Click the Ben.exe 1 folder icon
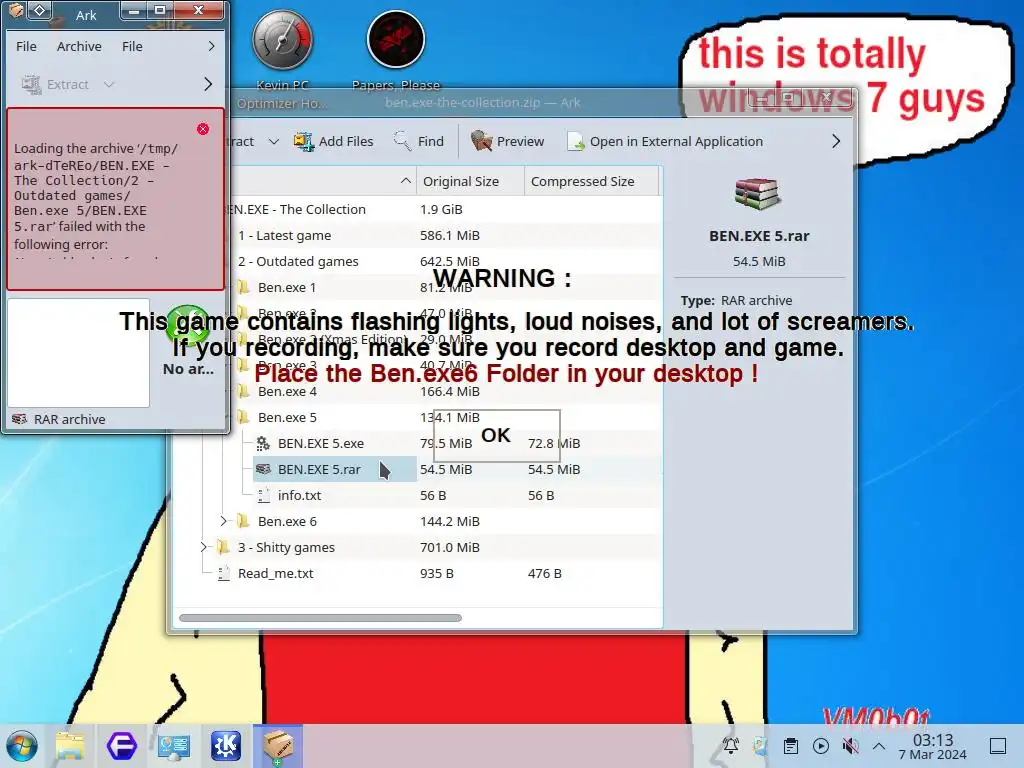This screenshot has height=768, width=1024. click(244, 287)
